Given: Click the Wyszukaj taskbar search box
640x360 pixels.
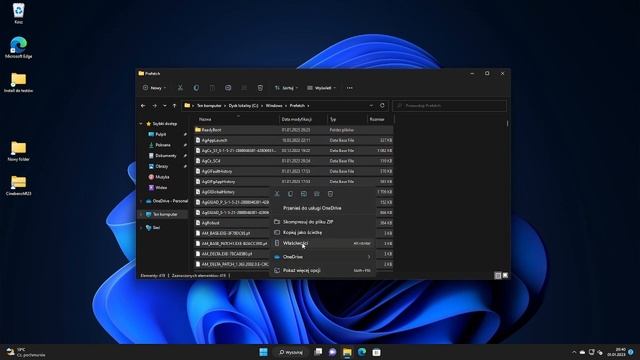Looking at the screenshot, I should point(290,352).
